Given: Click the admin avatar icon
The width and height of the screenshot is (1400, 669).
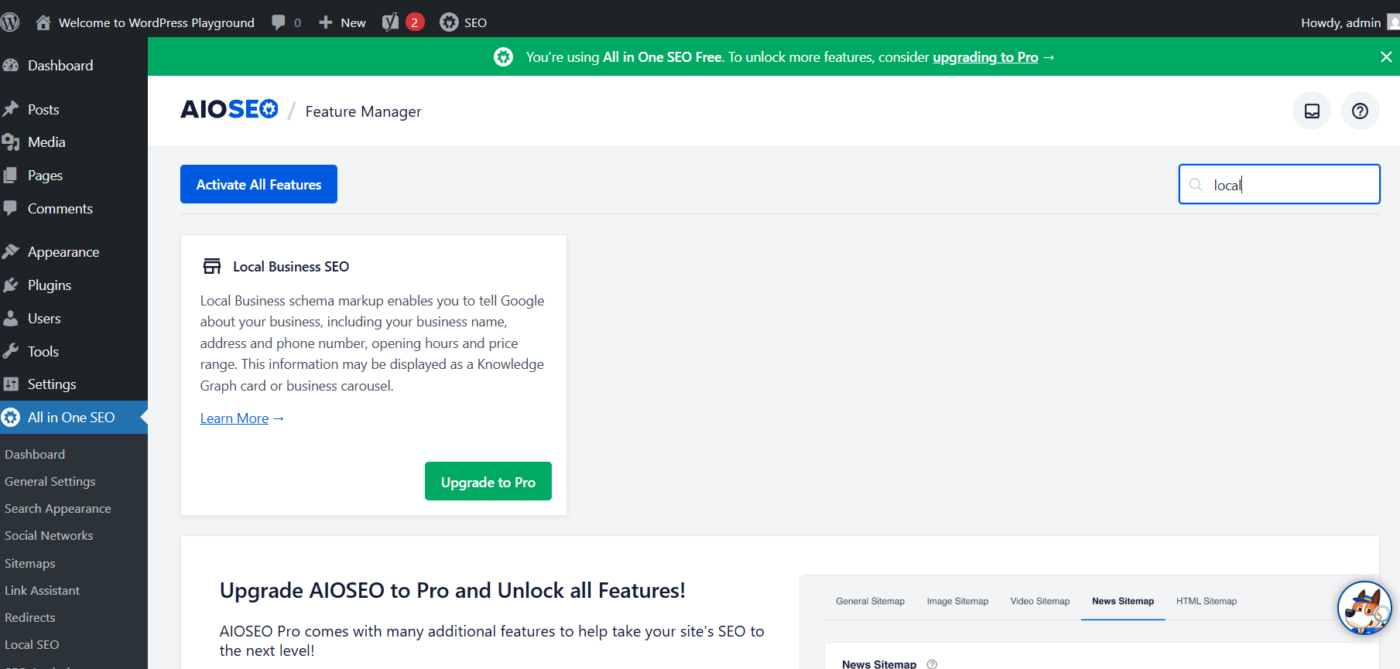Looking at the screenshot, I should 1393,22.
